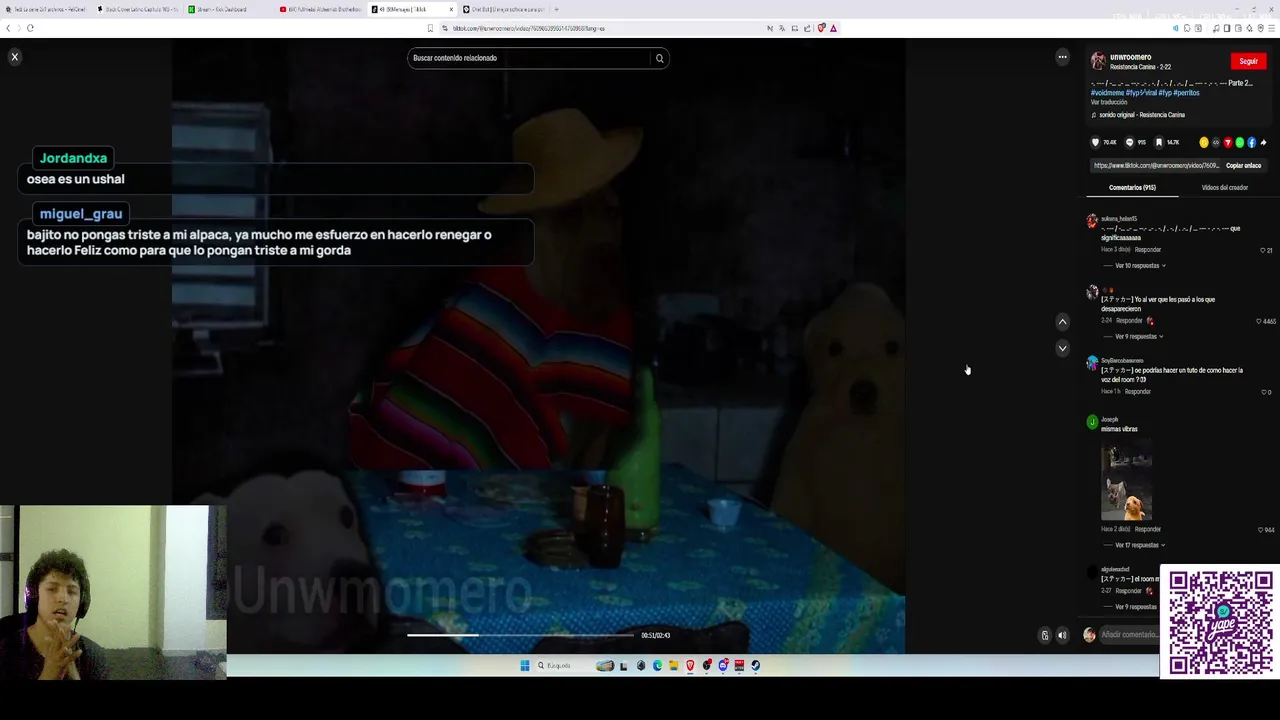Open '#perritos' hashtag link

click(1186, 93)
